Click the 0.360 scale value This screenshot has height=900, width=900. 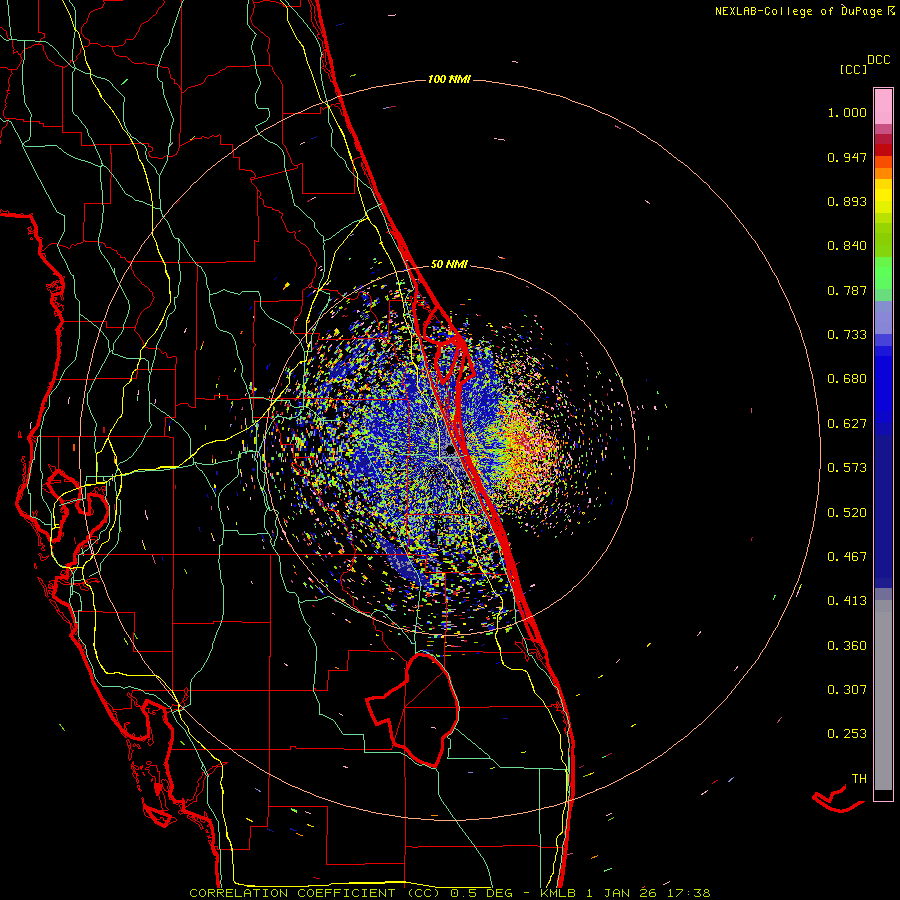(x=847, y=646)
